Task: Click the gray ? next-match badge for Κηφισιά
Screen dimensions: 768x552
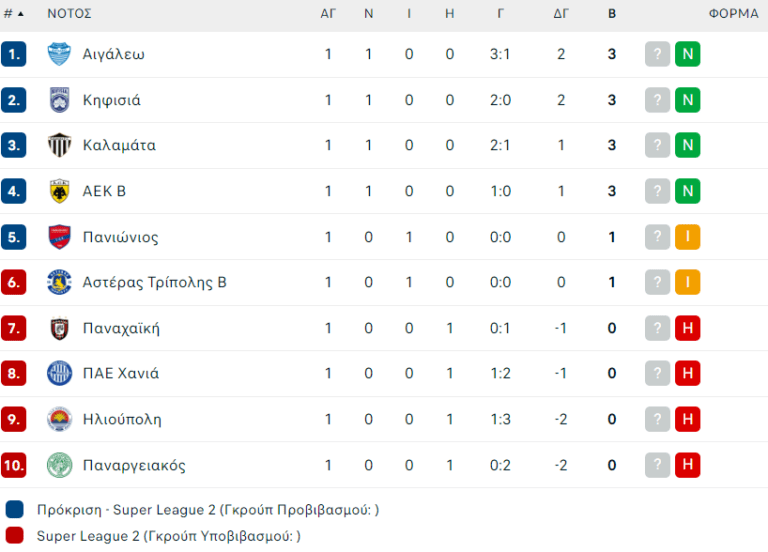Action: pyautogui.click(x=657, y=100)
